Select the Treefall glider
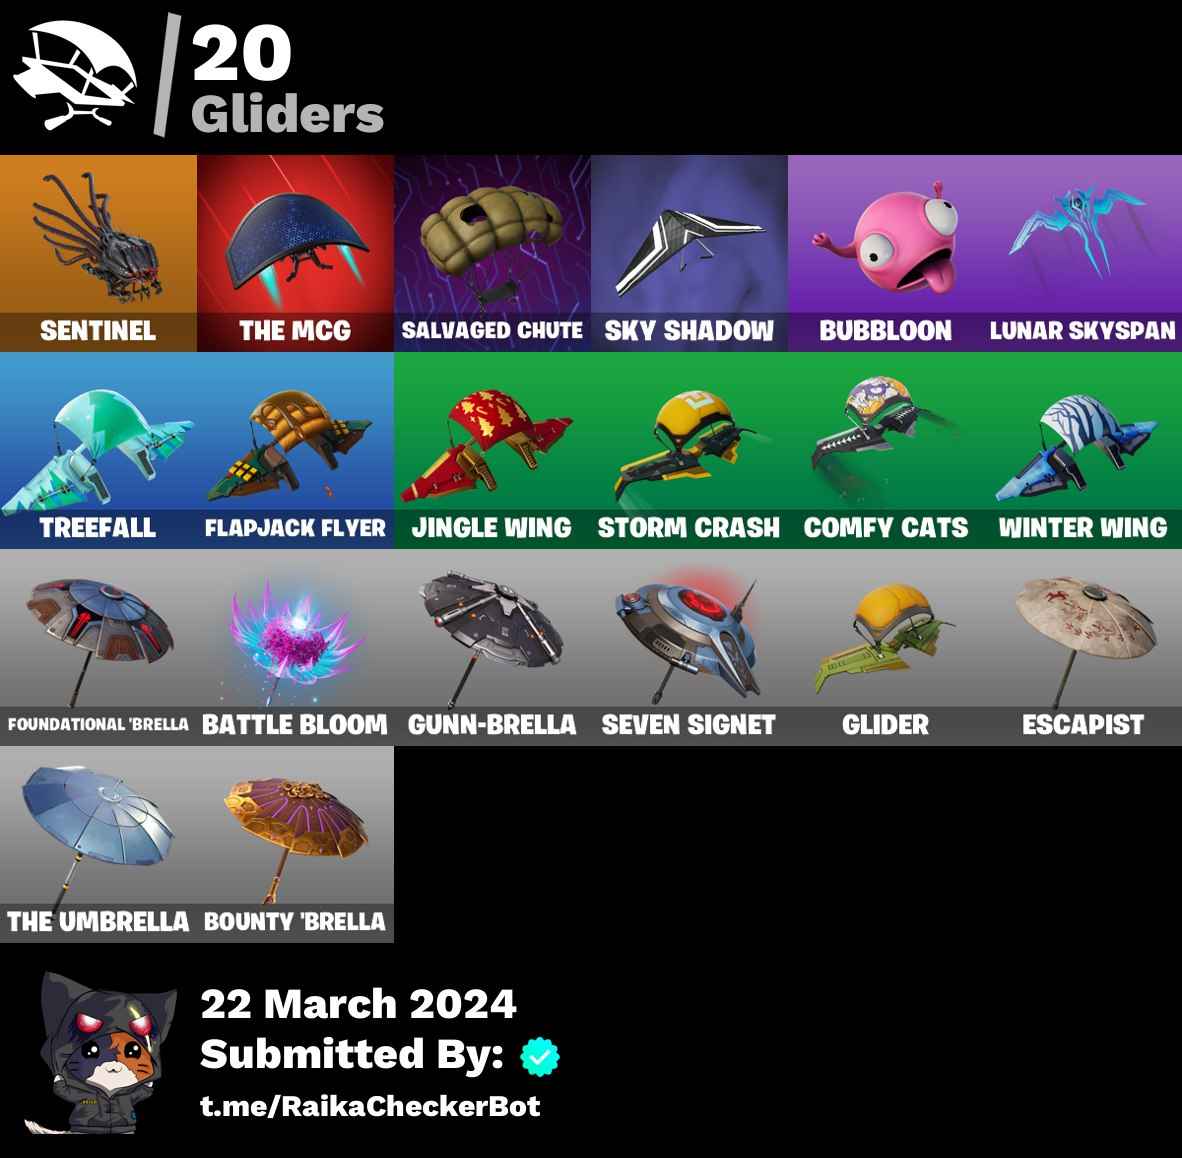The image size is (1182, 1158). [98, 450]
